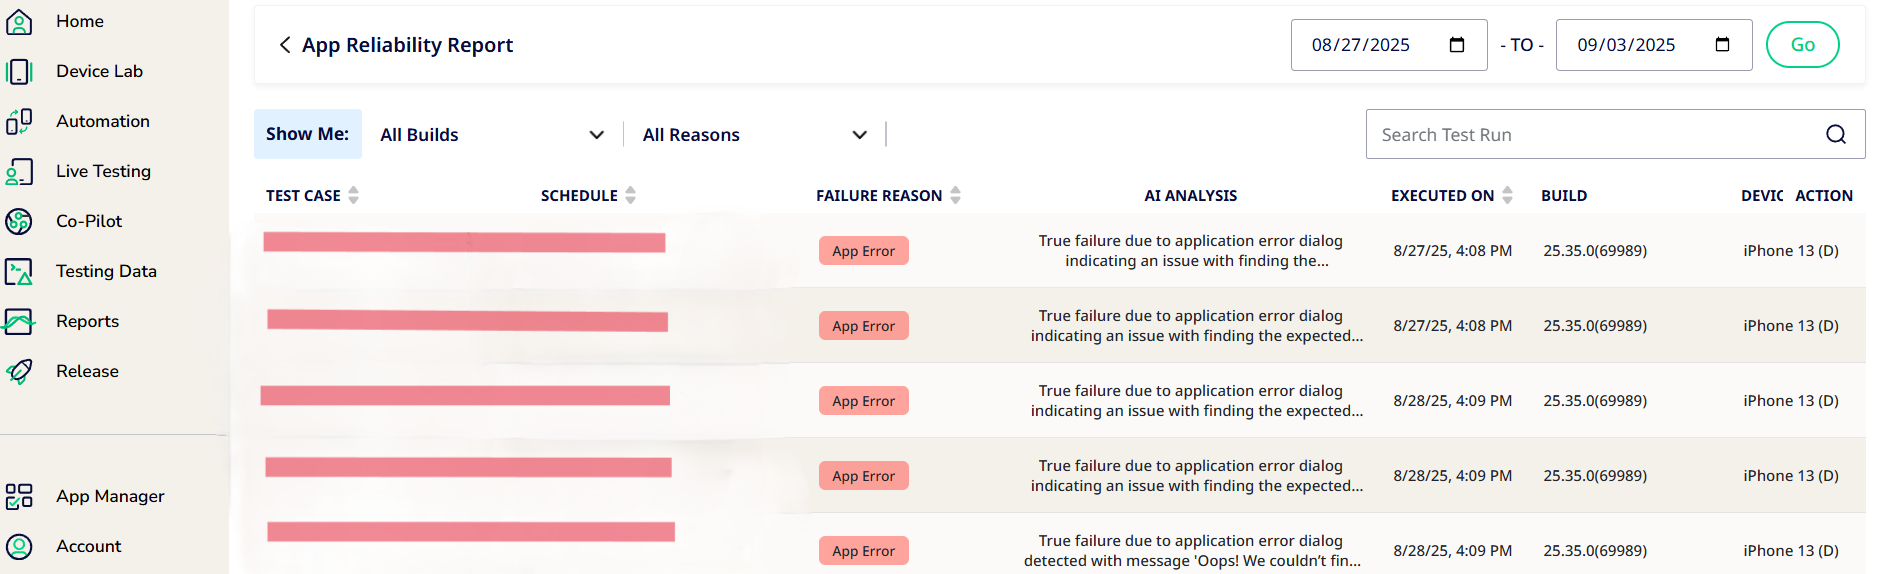
Task: Expand the All Reasons dropdown
Action: click(x=754, y=134)
